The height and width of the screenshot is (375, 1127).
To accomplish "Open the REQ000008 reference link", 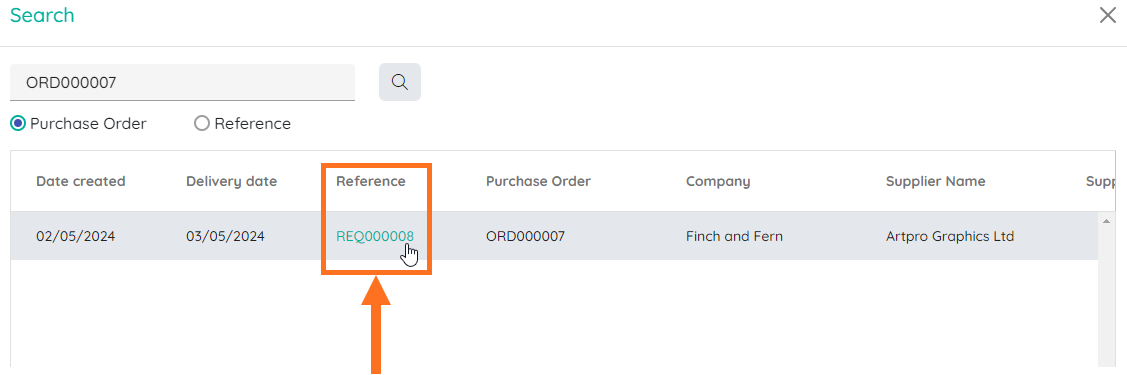I will tap(375, 236).
